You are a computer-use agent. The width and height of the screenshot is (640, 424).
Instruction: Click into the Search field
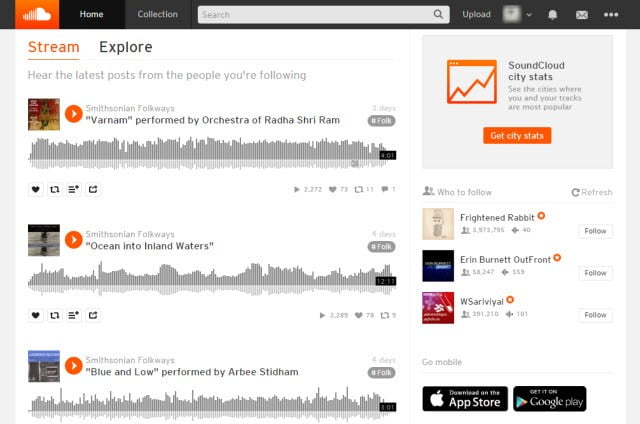pos(316,15)
